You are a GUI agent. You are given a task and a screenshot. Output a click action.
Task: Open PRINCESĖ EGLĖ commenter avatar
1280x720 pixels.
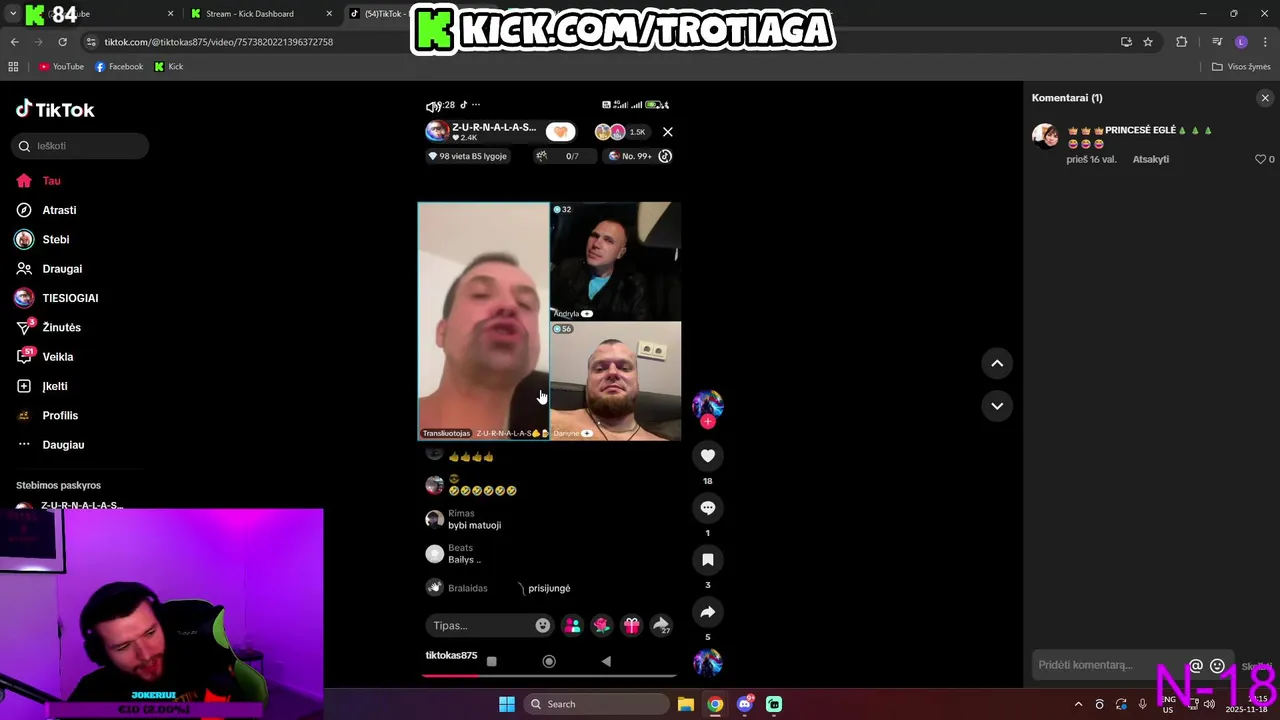(x=1045, y=136)
